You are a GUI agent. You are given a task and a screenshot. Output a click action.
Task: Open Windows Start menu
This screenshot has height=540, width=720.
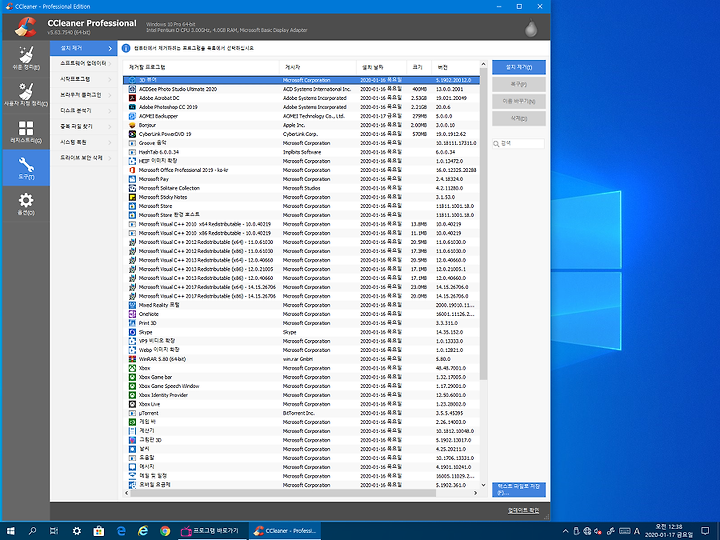tap(10, 531)
